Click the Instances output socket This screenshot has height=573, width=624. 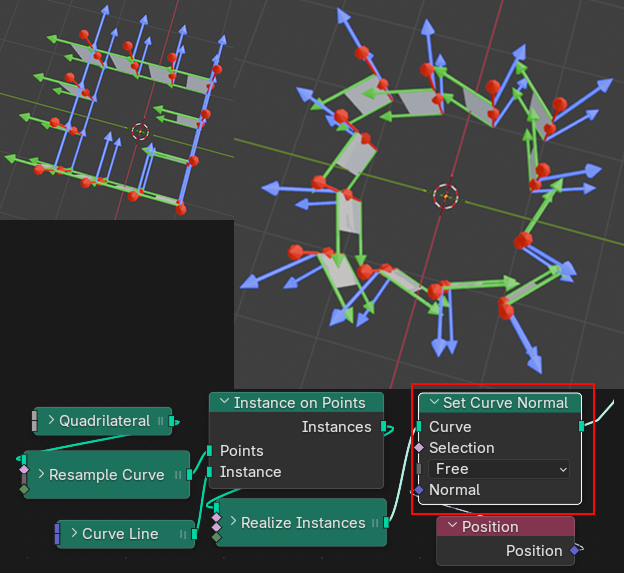click(x=384, y=427)
